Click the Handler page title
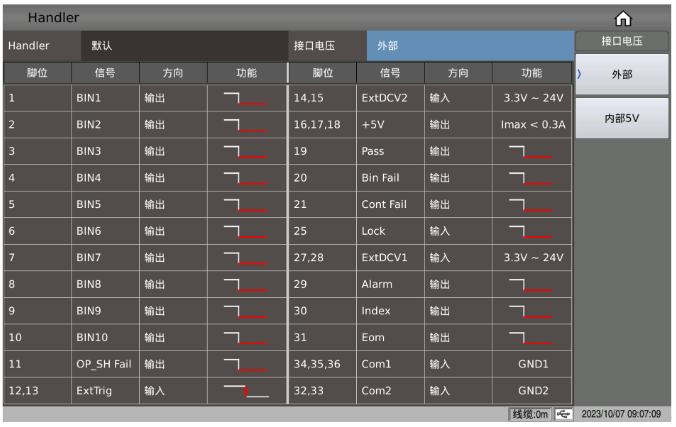676x427 pixels. [53, 18]
